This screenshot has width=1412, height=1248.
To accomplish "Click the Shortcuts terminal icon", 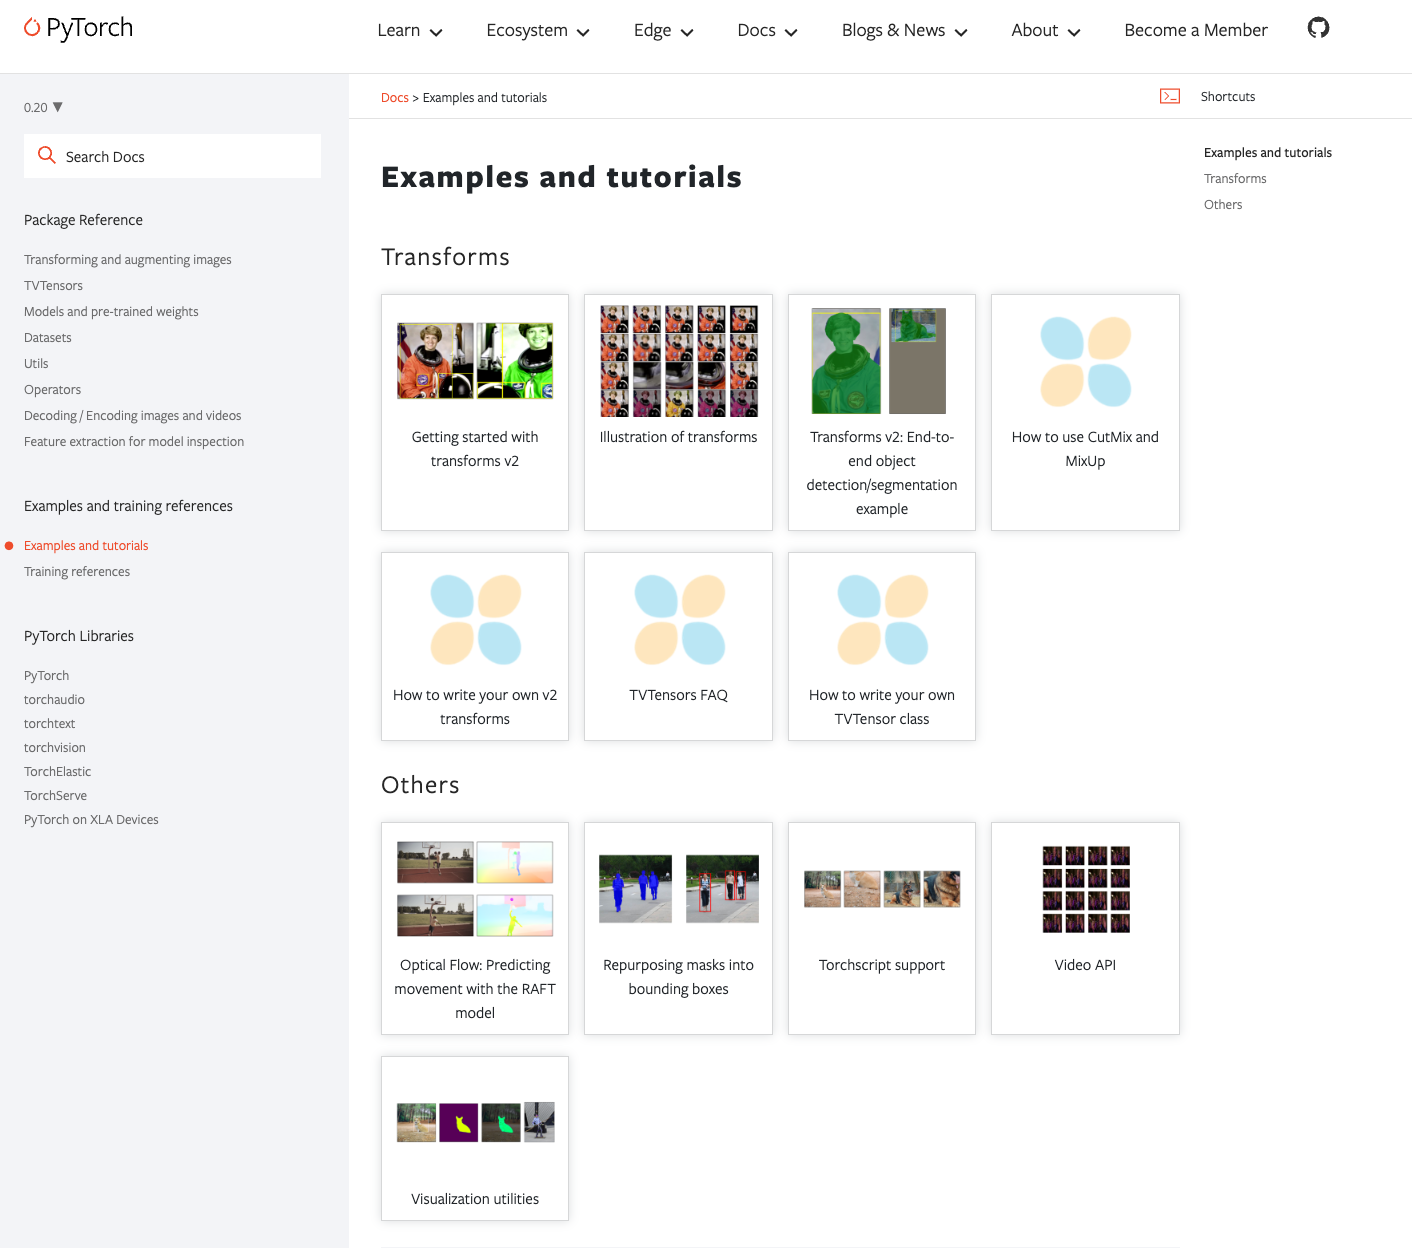I will click(x=1170, y=96).
